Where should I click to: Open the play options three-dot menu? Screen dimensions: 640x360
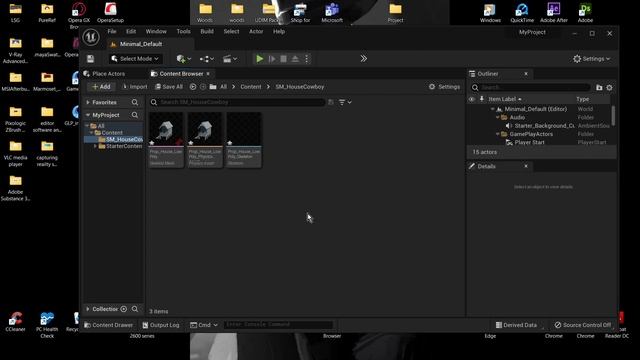[x=307, y=59]
